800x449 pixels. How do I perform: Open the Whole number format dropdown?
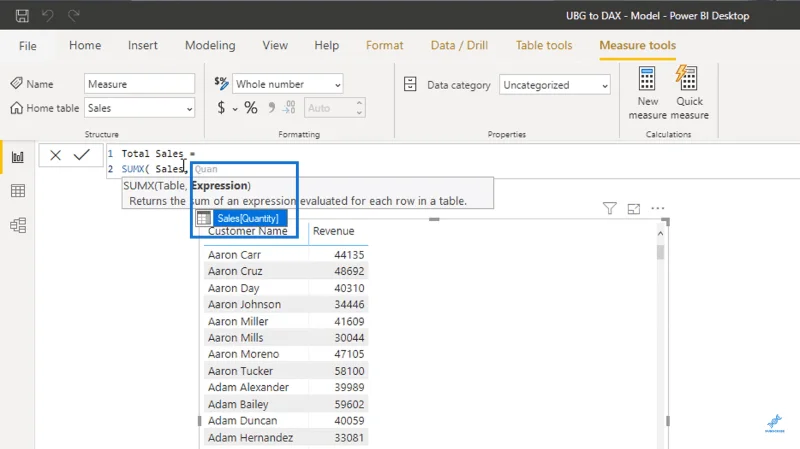click(x=288, y=84)
